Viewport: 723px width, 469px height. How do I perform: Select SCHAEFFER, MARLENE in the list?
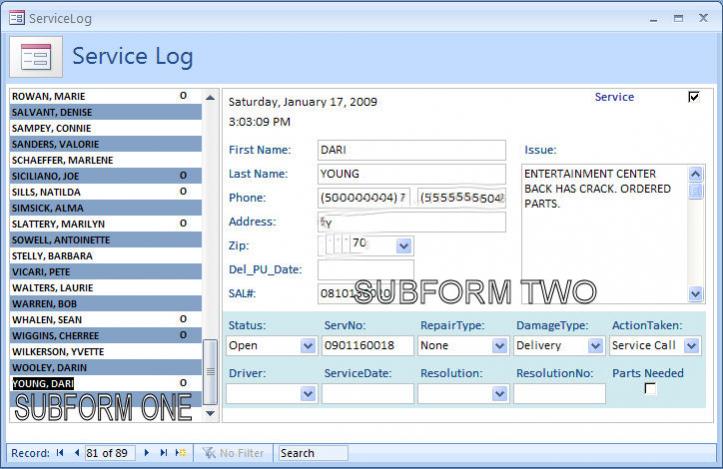click(106, 160)
